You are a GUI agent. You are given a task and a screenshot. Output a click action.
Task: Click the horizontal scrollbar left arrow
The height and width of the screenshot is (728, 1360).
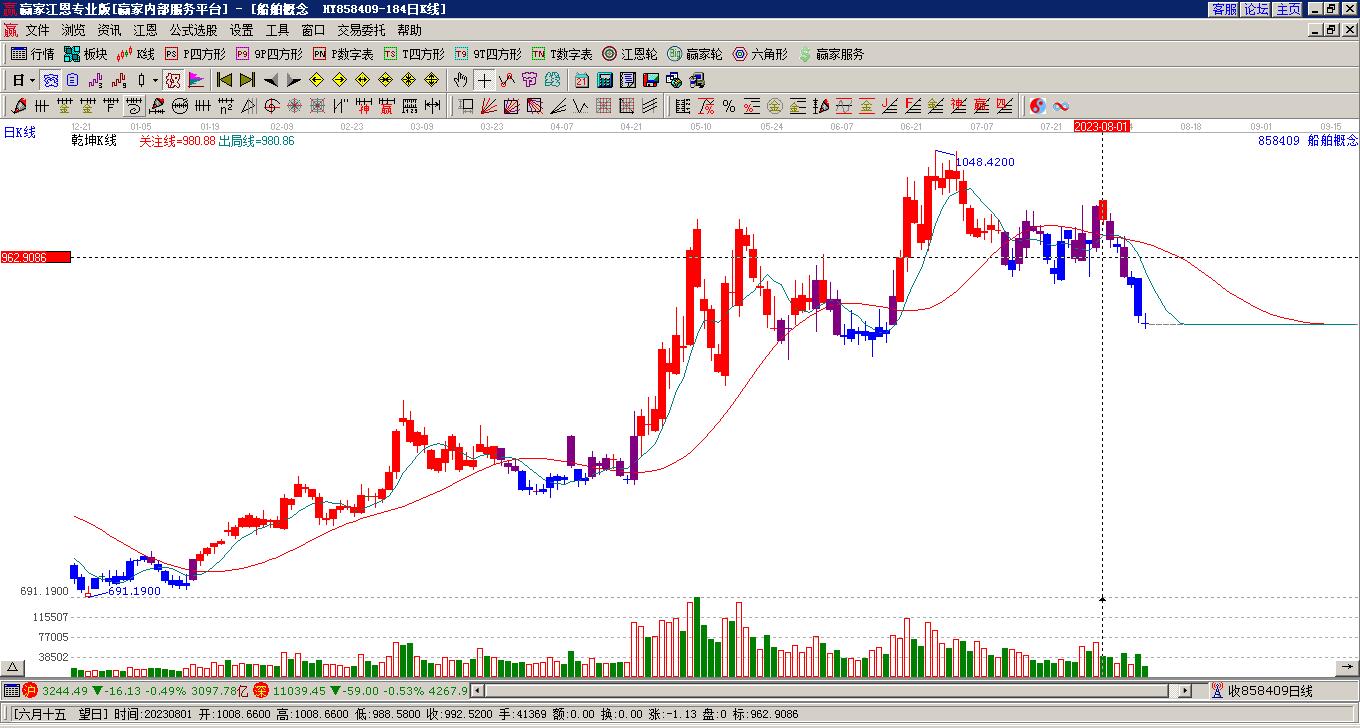coord(478,690)
